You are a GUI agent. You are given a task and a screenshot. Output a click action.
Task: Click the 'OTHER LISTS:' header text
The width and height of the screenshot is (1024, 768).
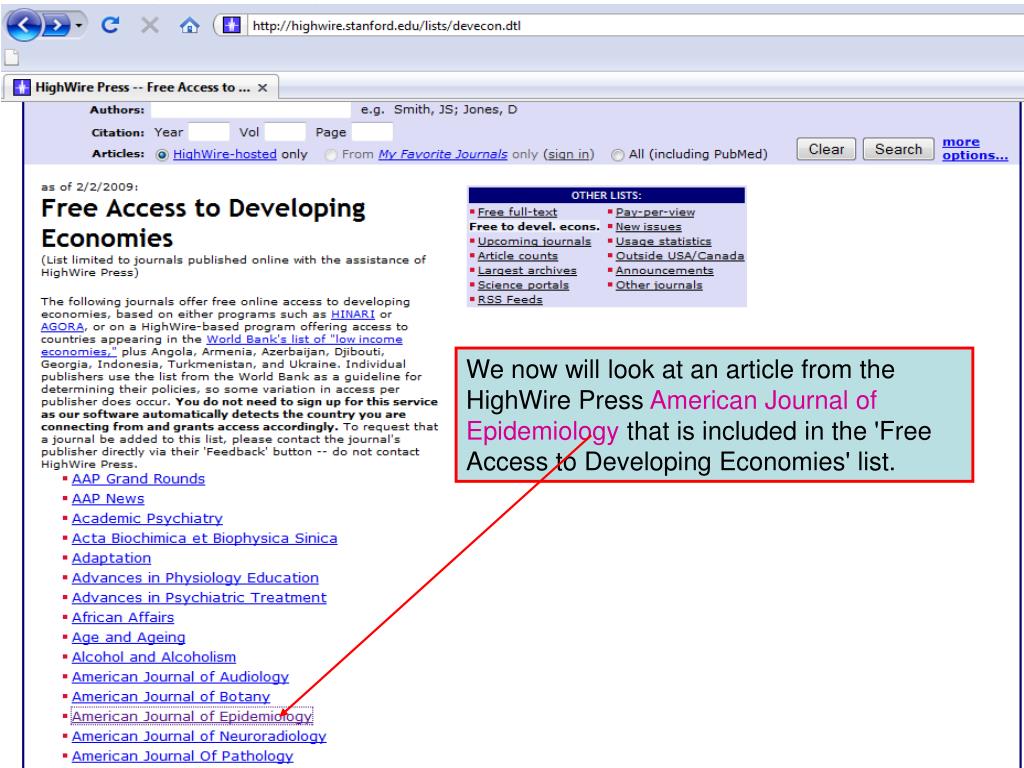(x=606, y=195)
